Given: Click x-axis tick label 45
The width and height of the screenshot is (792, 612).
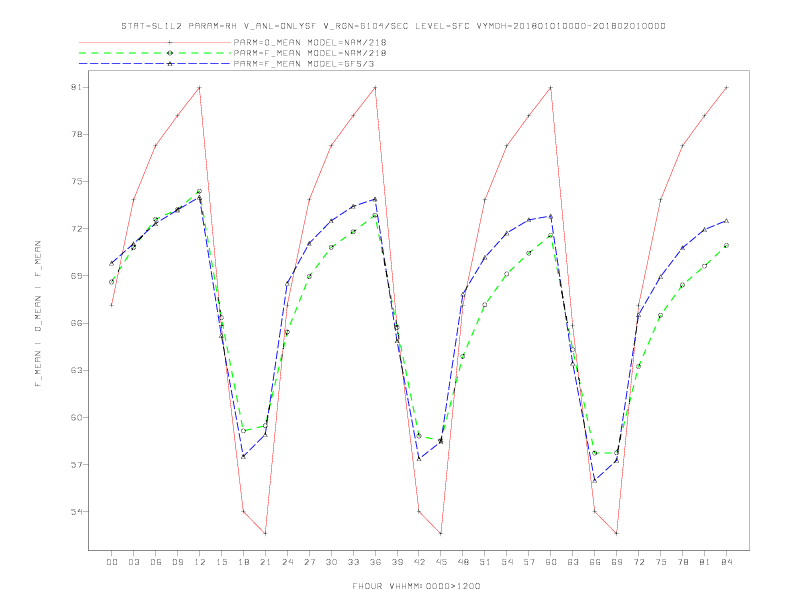Looking at the screenshot, I should click(441, 562).
